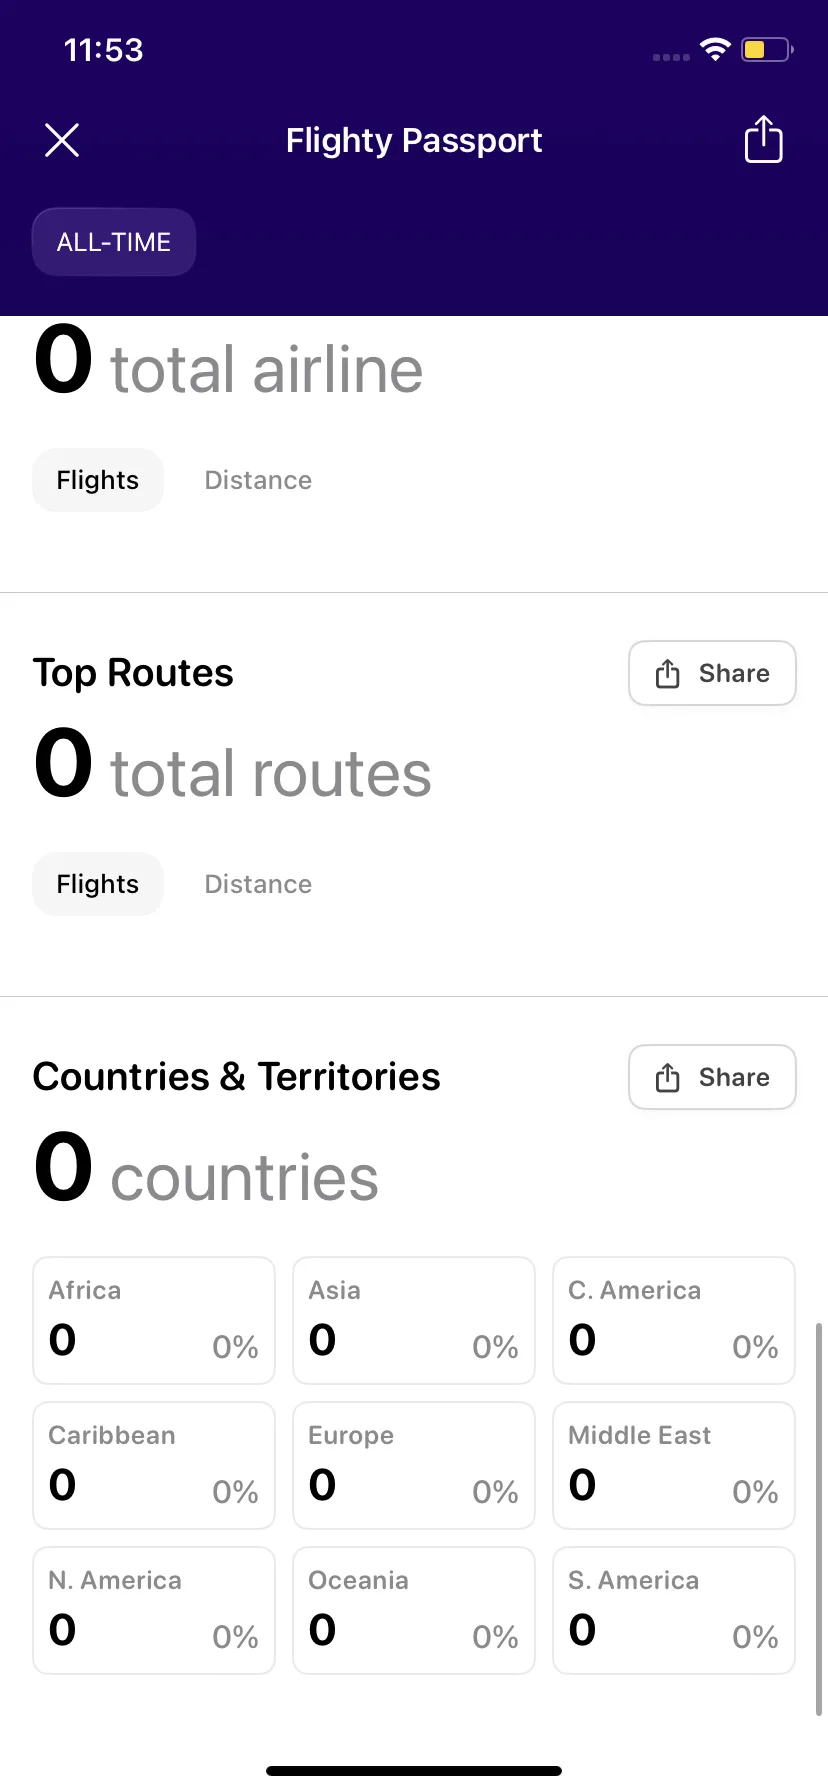Share the Top Routes section

coord(712,673)
